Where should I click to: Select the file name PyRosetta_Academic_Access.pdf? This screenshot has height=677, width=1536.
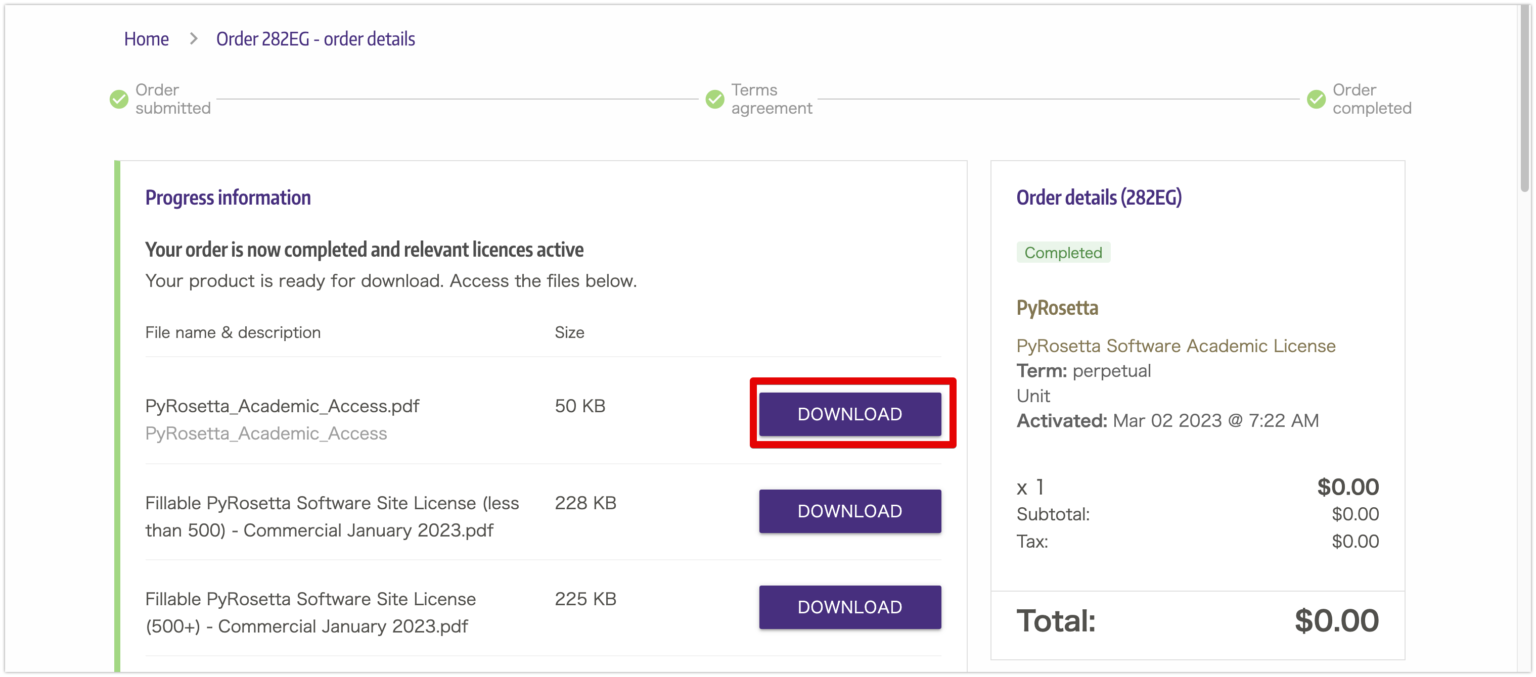[282, 406]
